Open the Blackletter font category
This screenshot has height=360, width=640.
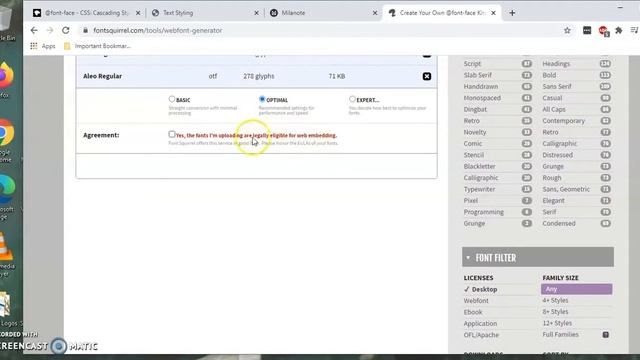tap(479, 167)
